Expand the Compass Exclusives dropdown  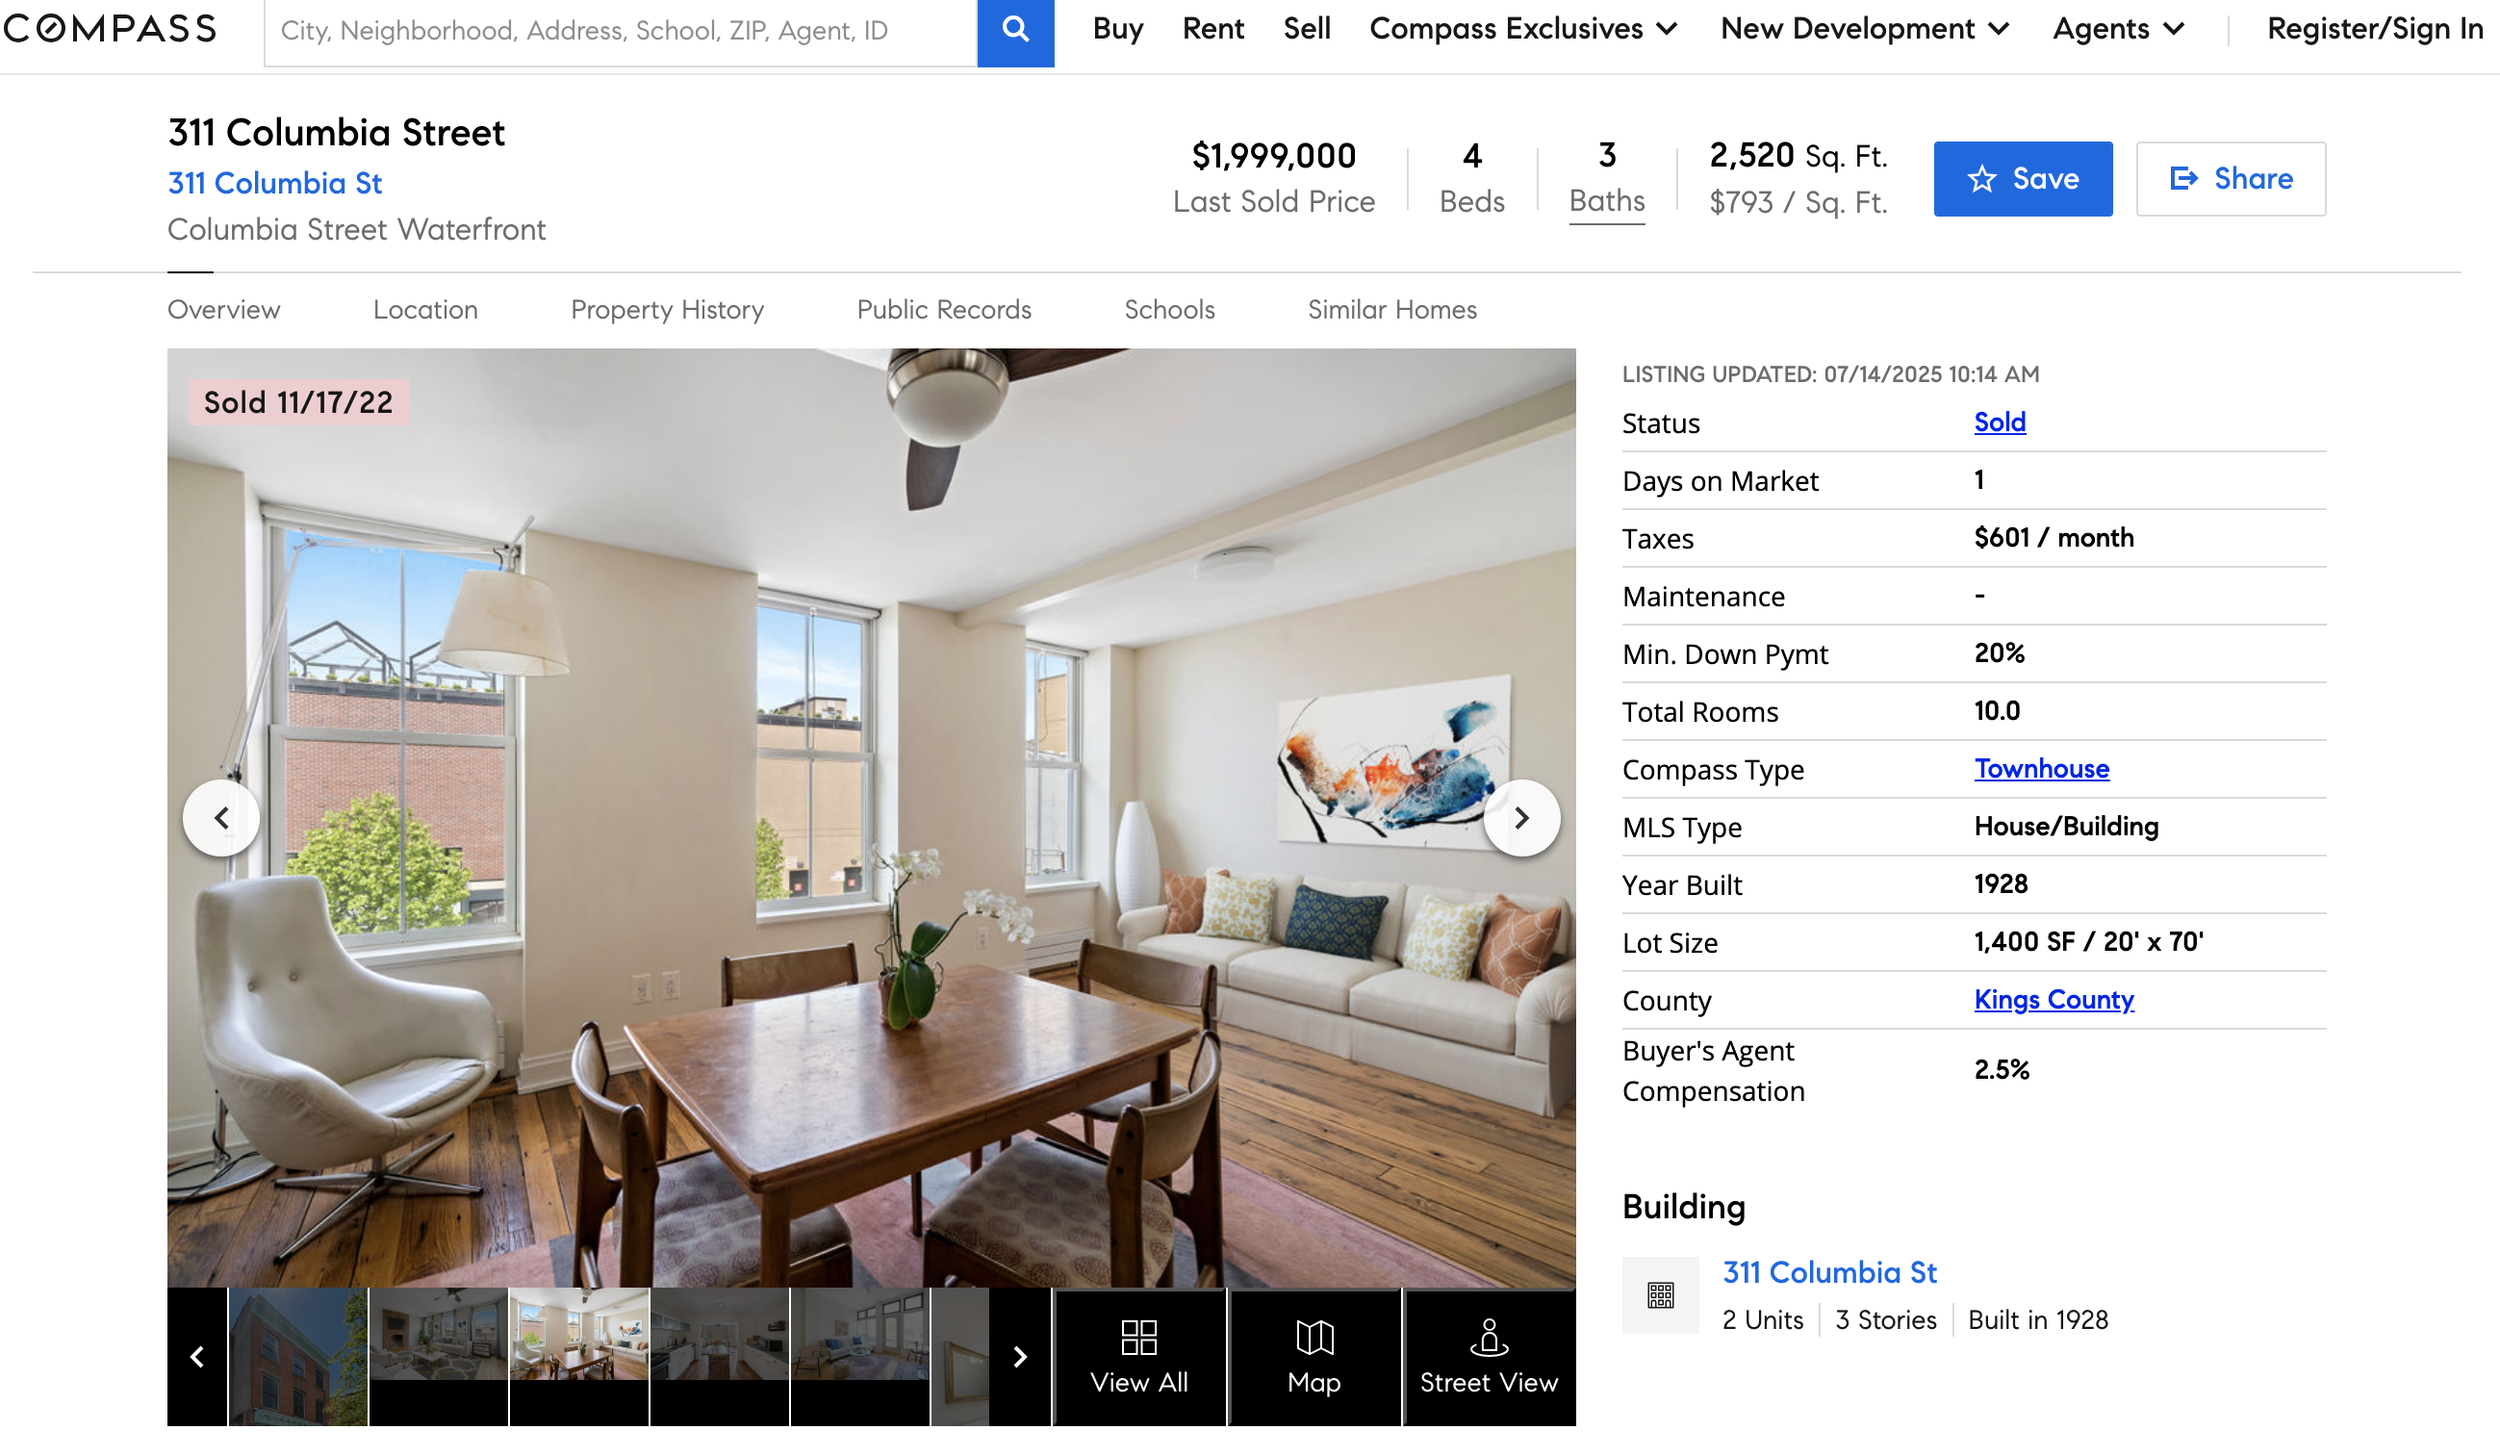pos(1525,29)
